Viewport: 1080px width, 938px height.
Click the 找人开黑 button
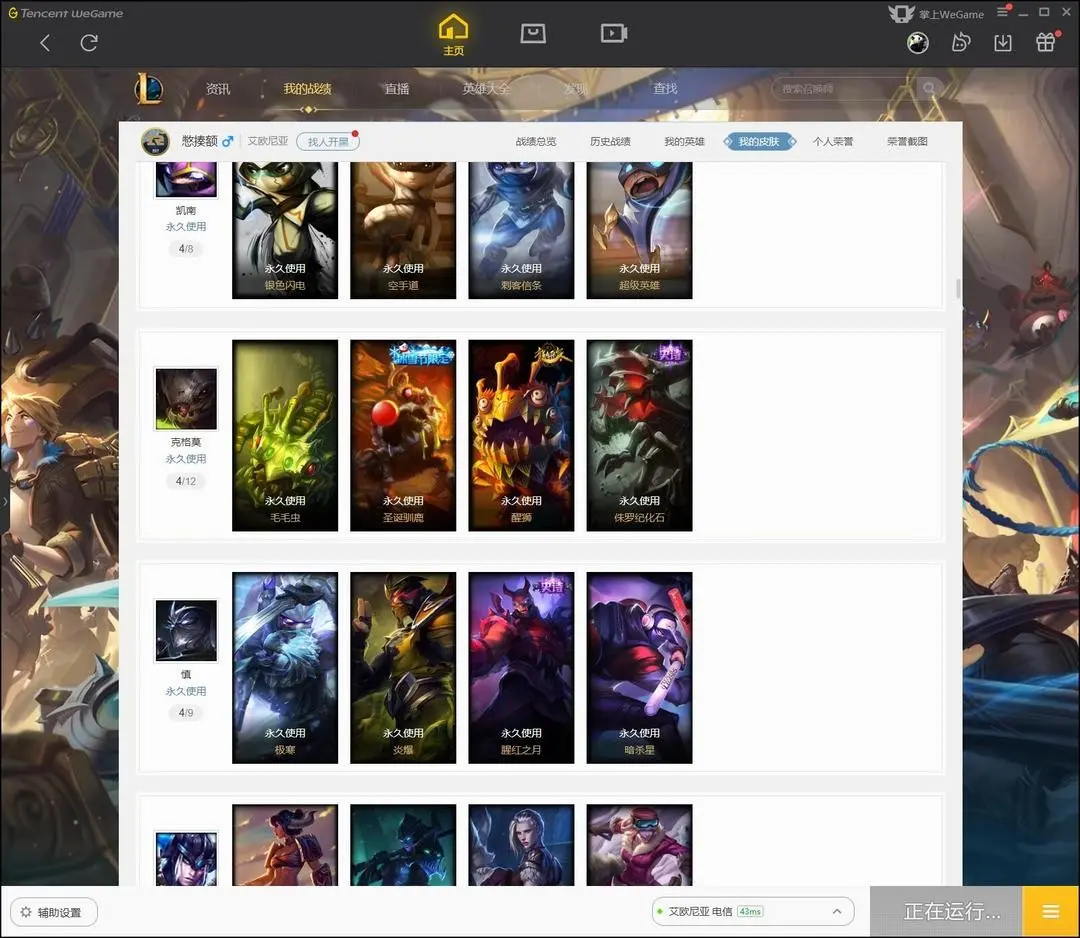[328, 141]
